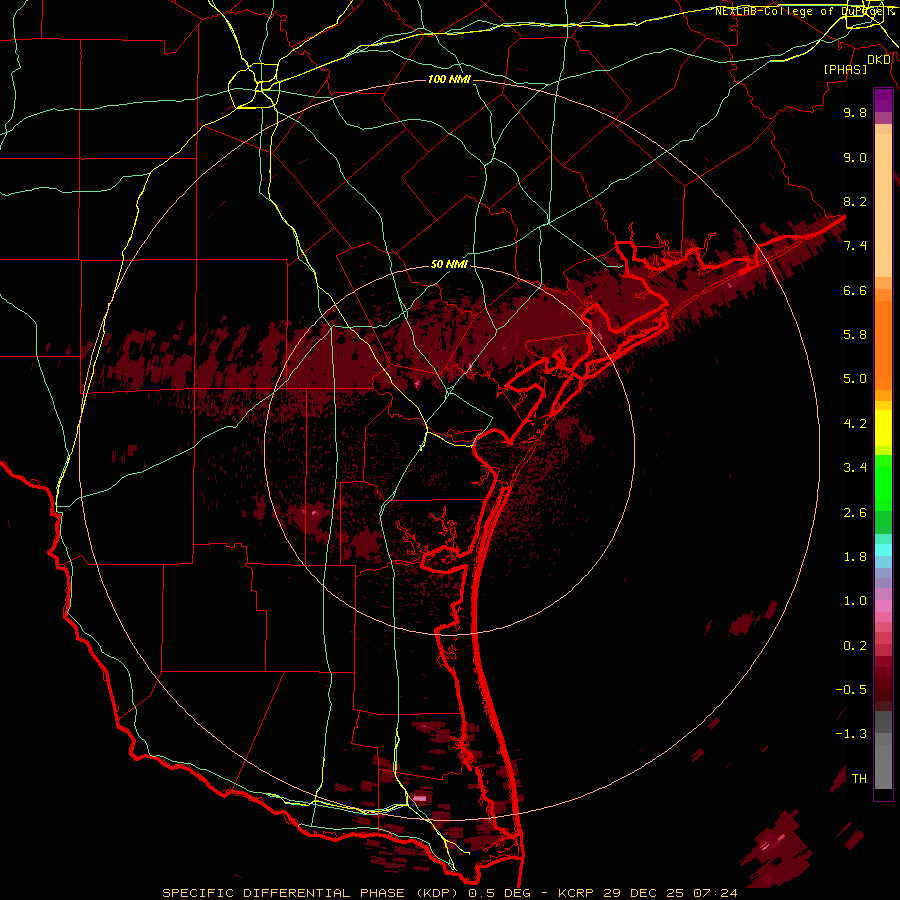
Task: Click the "50 NMI" range ring label
Action: point(449,264)
